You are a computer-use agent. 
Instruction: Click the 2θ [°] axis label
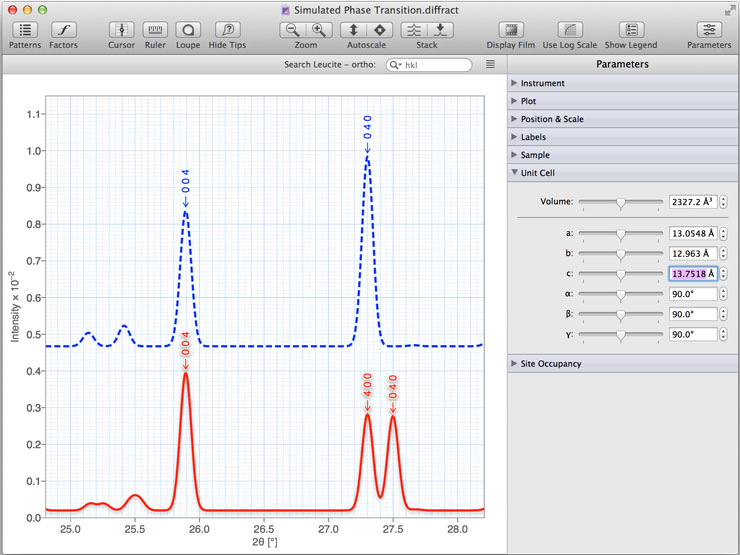point(265,542)
